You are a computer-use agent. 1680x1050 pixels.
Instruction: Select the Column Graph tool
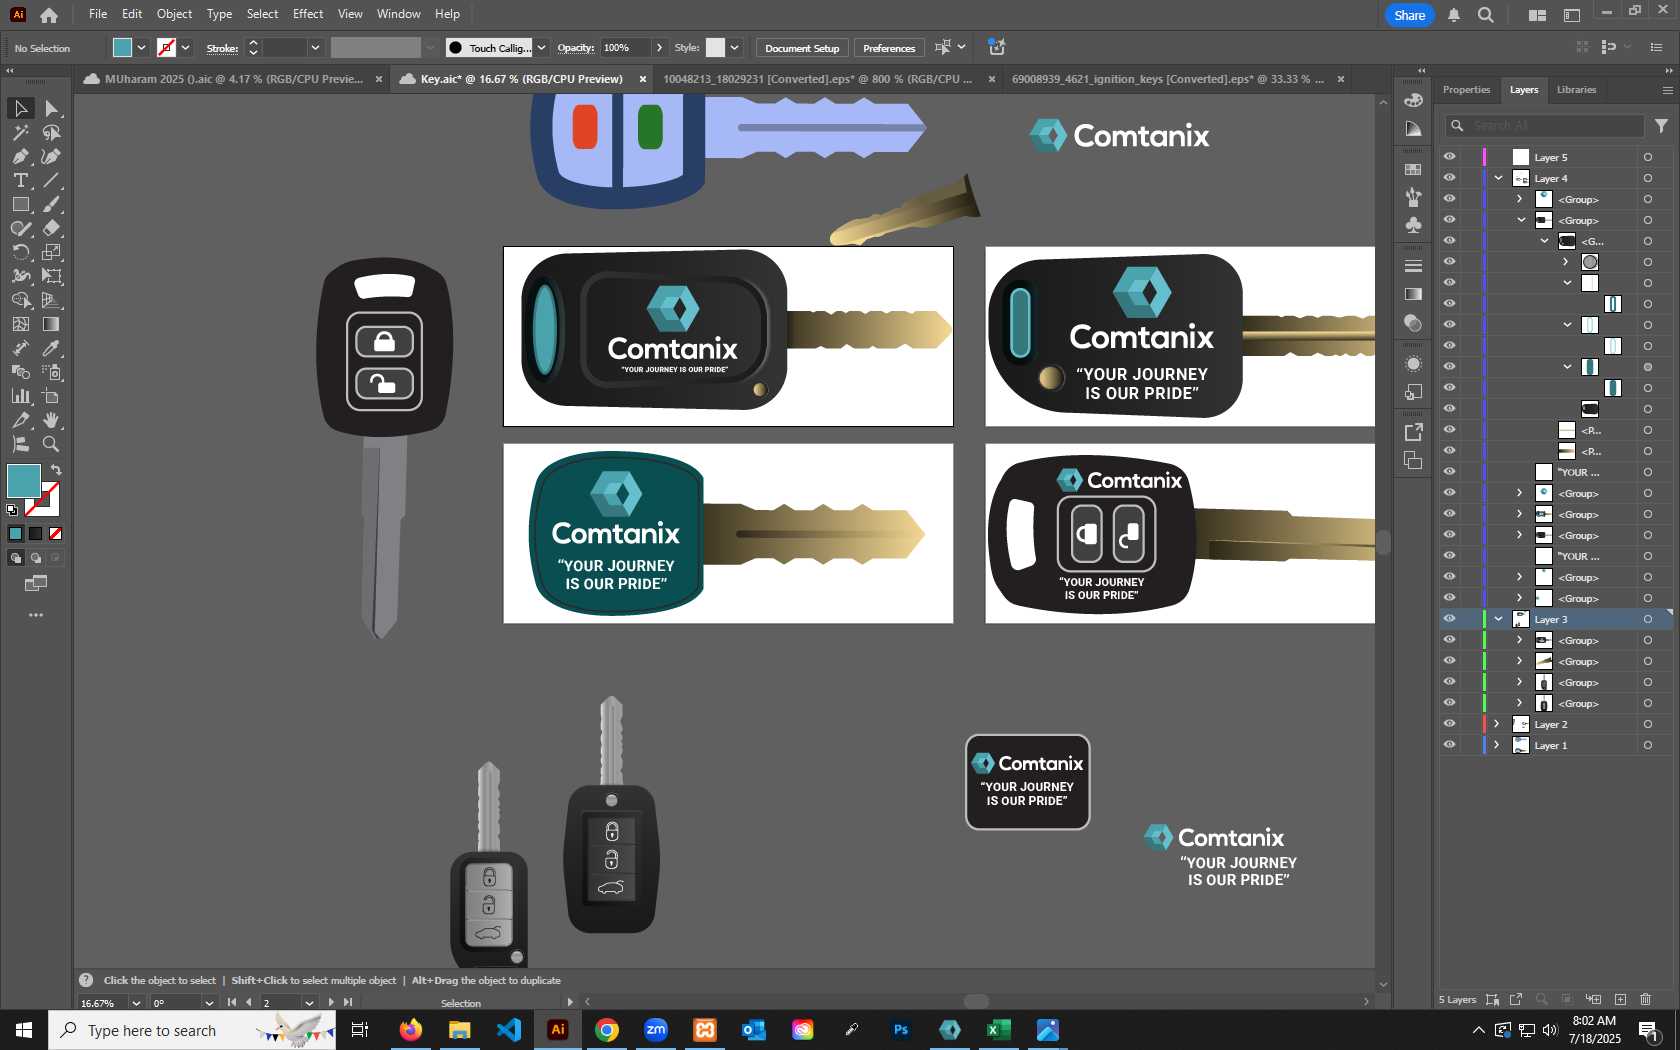point(20,396)
